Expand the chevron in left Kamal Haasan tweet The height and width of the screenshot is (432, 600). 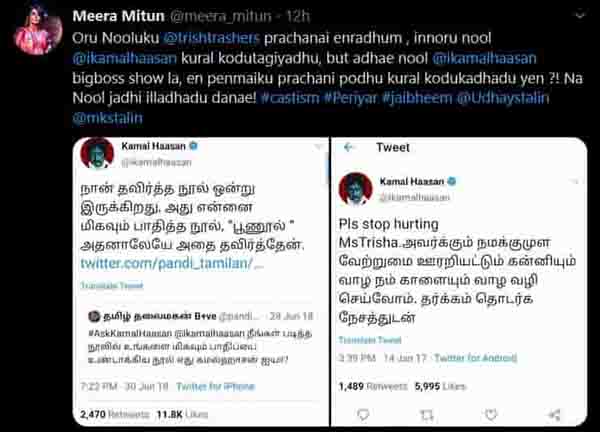[318, 147]
